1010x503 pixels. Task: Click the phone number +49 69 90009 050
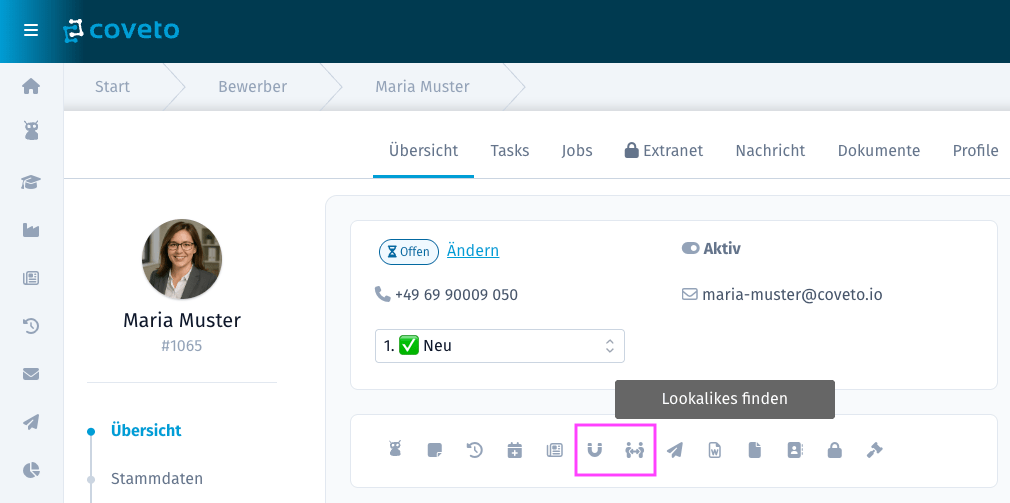[x=456, y=295]
